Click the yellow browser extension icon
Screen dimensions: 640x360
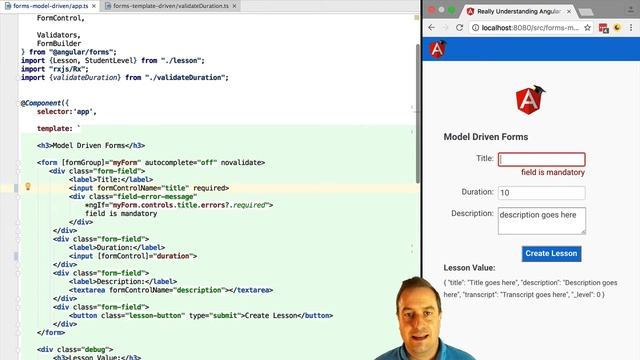coord(617,28)
